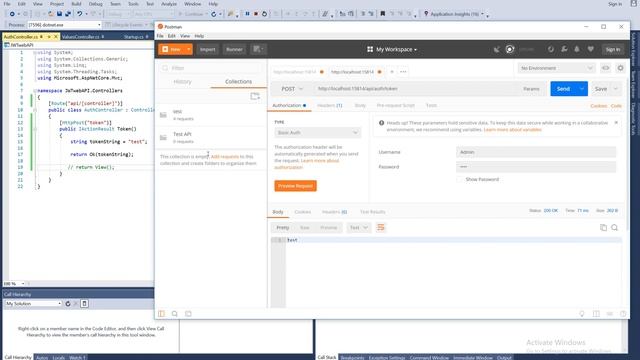
Task: Open the request Body tab
Action: [x=360, y=105]
